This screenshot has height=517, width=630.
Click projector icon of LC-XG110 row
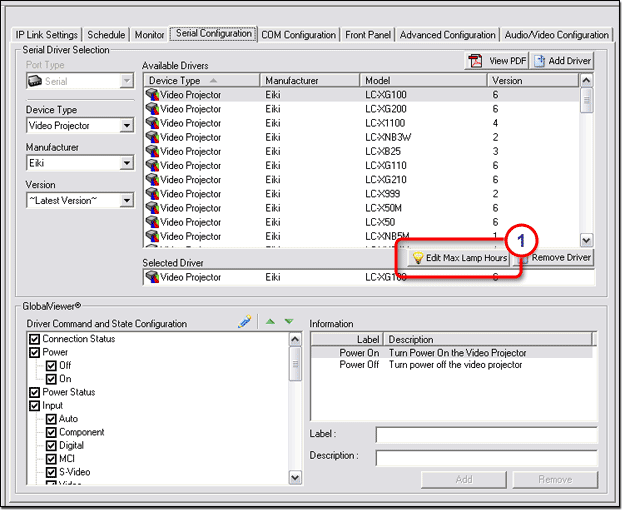152,166
